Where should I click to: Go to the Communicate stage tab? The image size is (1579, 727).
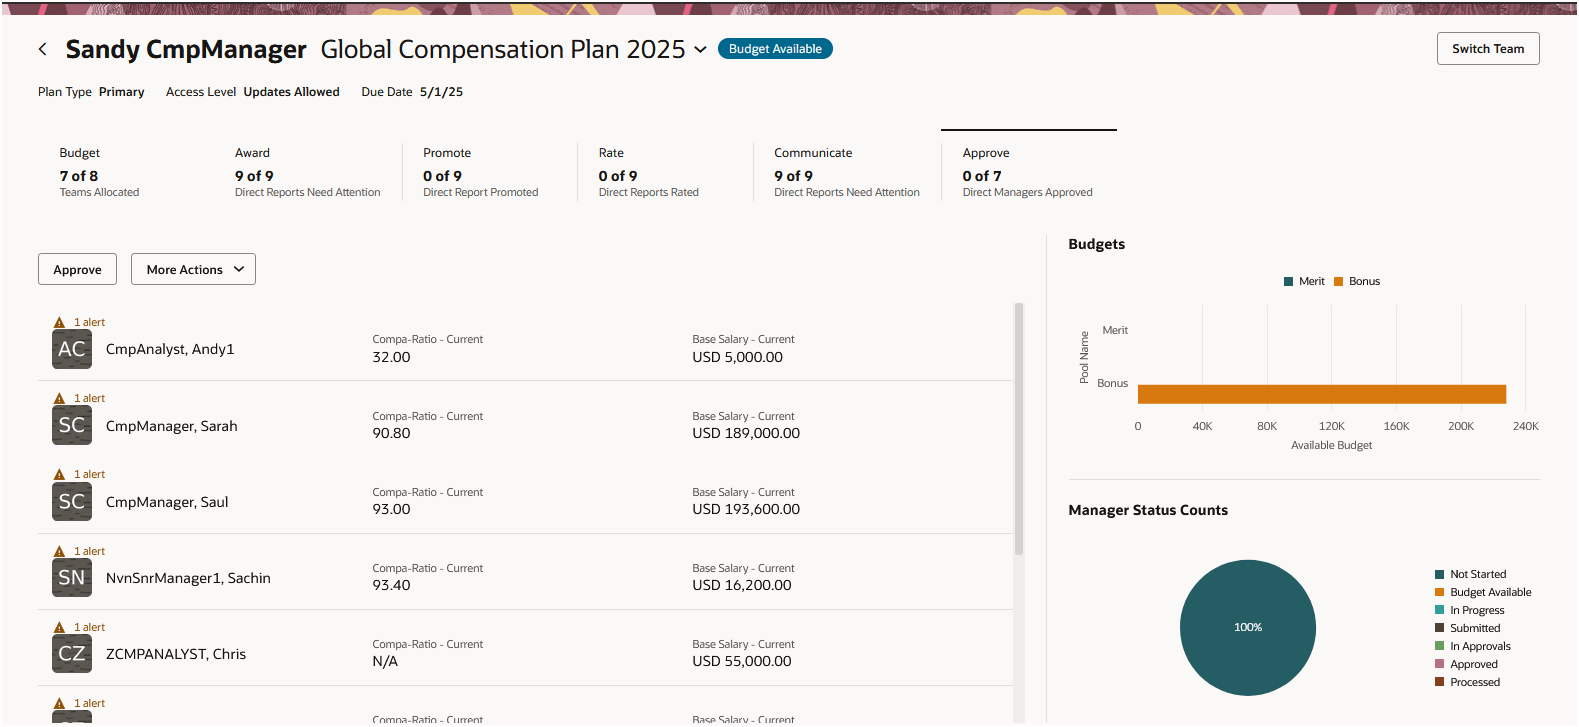[x=846, y=171]
